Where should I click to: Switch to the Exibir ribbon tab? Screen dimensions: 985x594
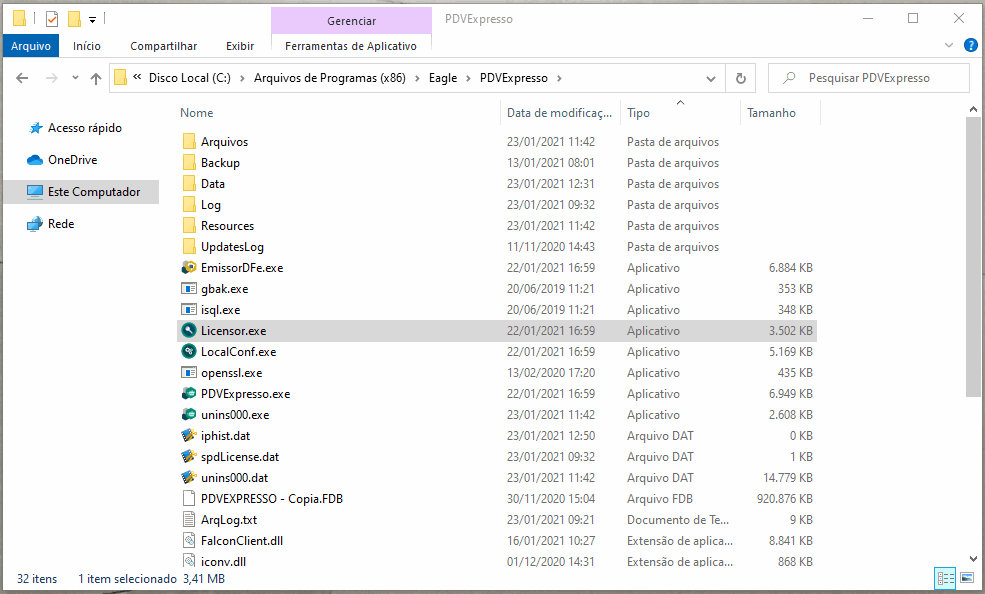(x=240, y=46)
